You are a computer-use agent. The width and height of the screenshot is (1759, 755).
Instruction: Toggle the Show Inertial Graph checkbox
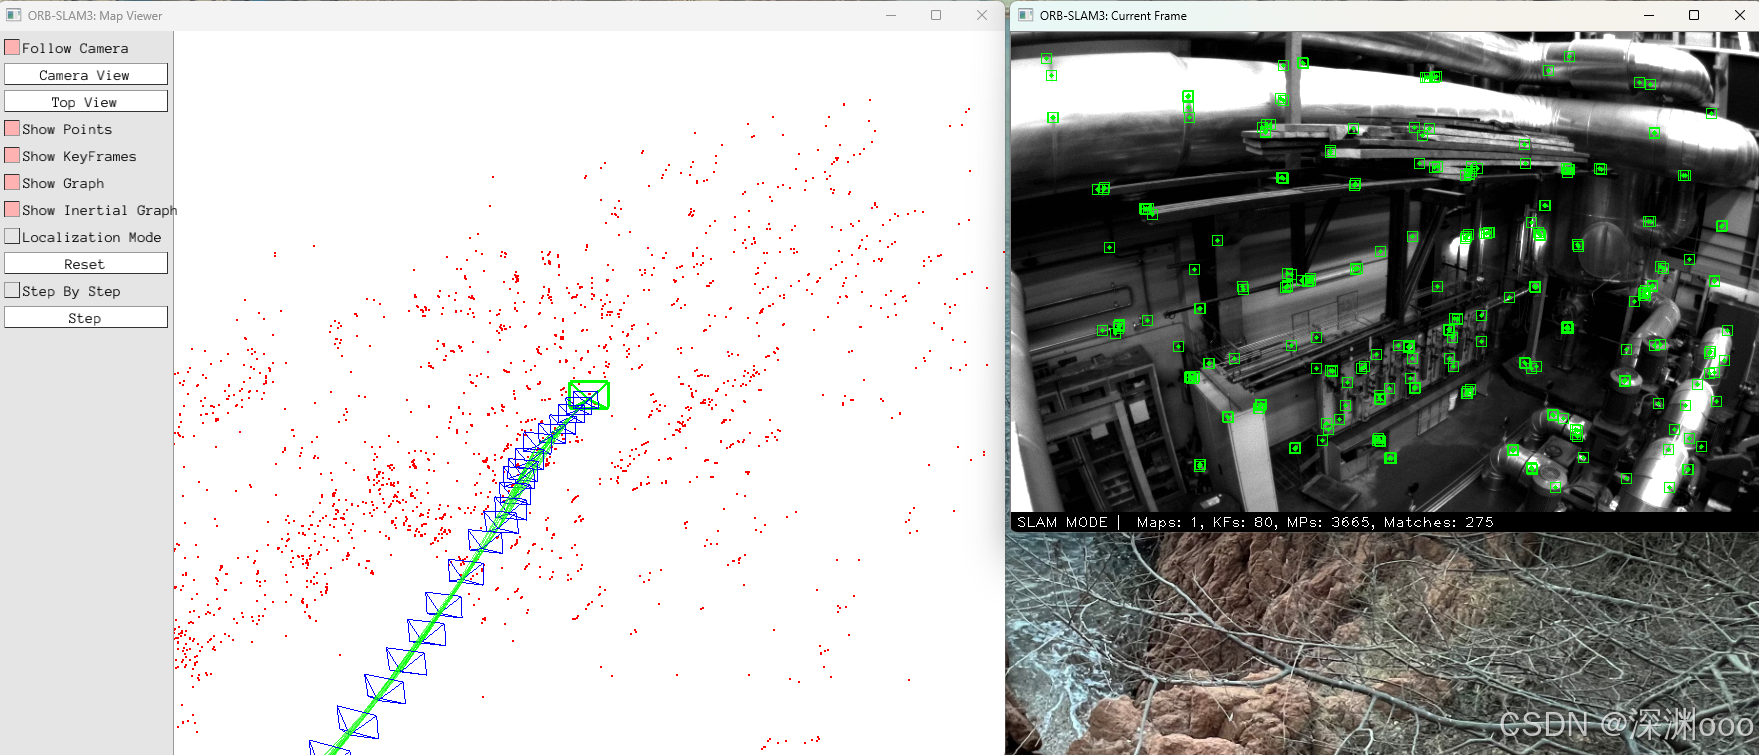click(12, 209)
